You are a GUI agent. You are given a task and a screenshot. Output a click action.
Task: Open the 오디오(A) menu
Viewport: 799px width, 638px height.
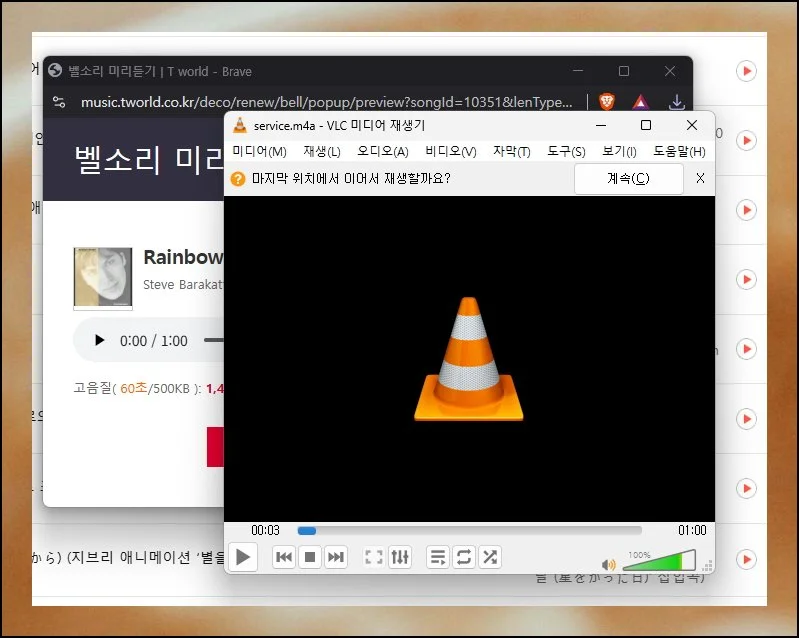pos(382,151)
